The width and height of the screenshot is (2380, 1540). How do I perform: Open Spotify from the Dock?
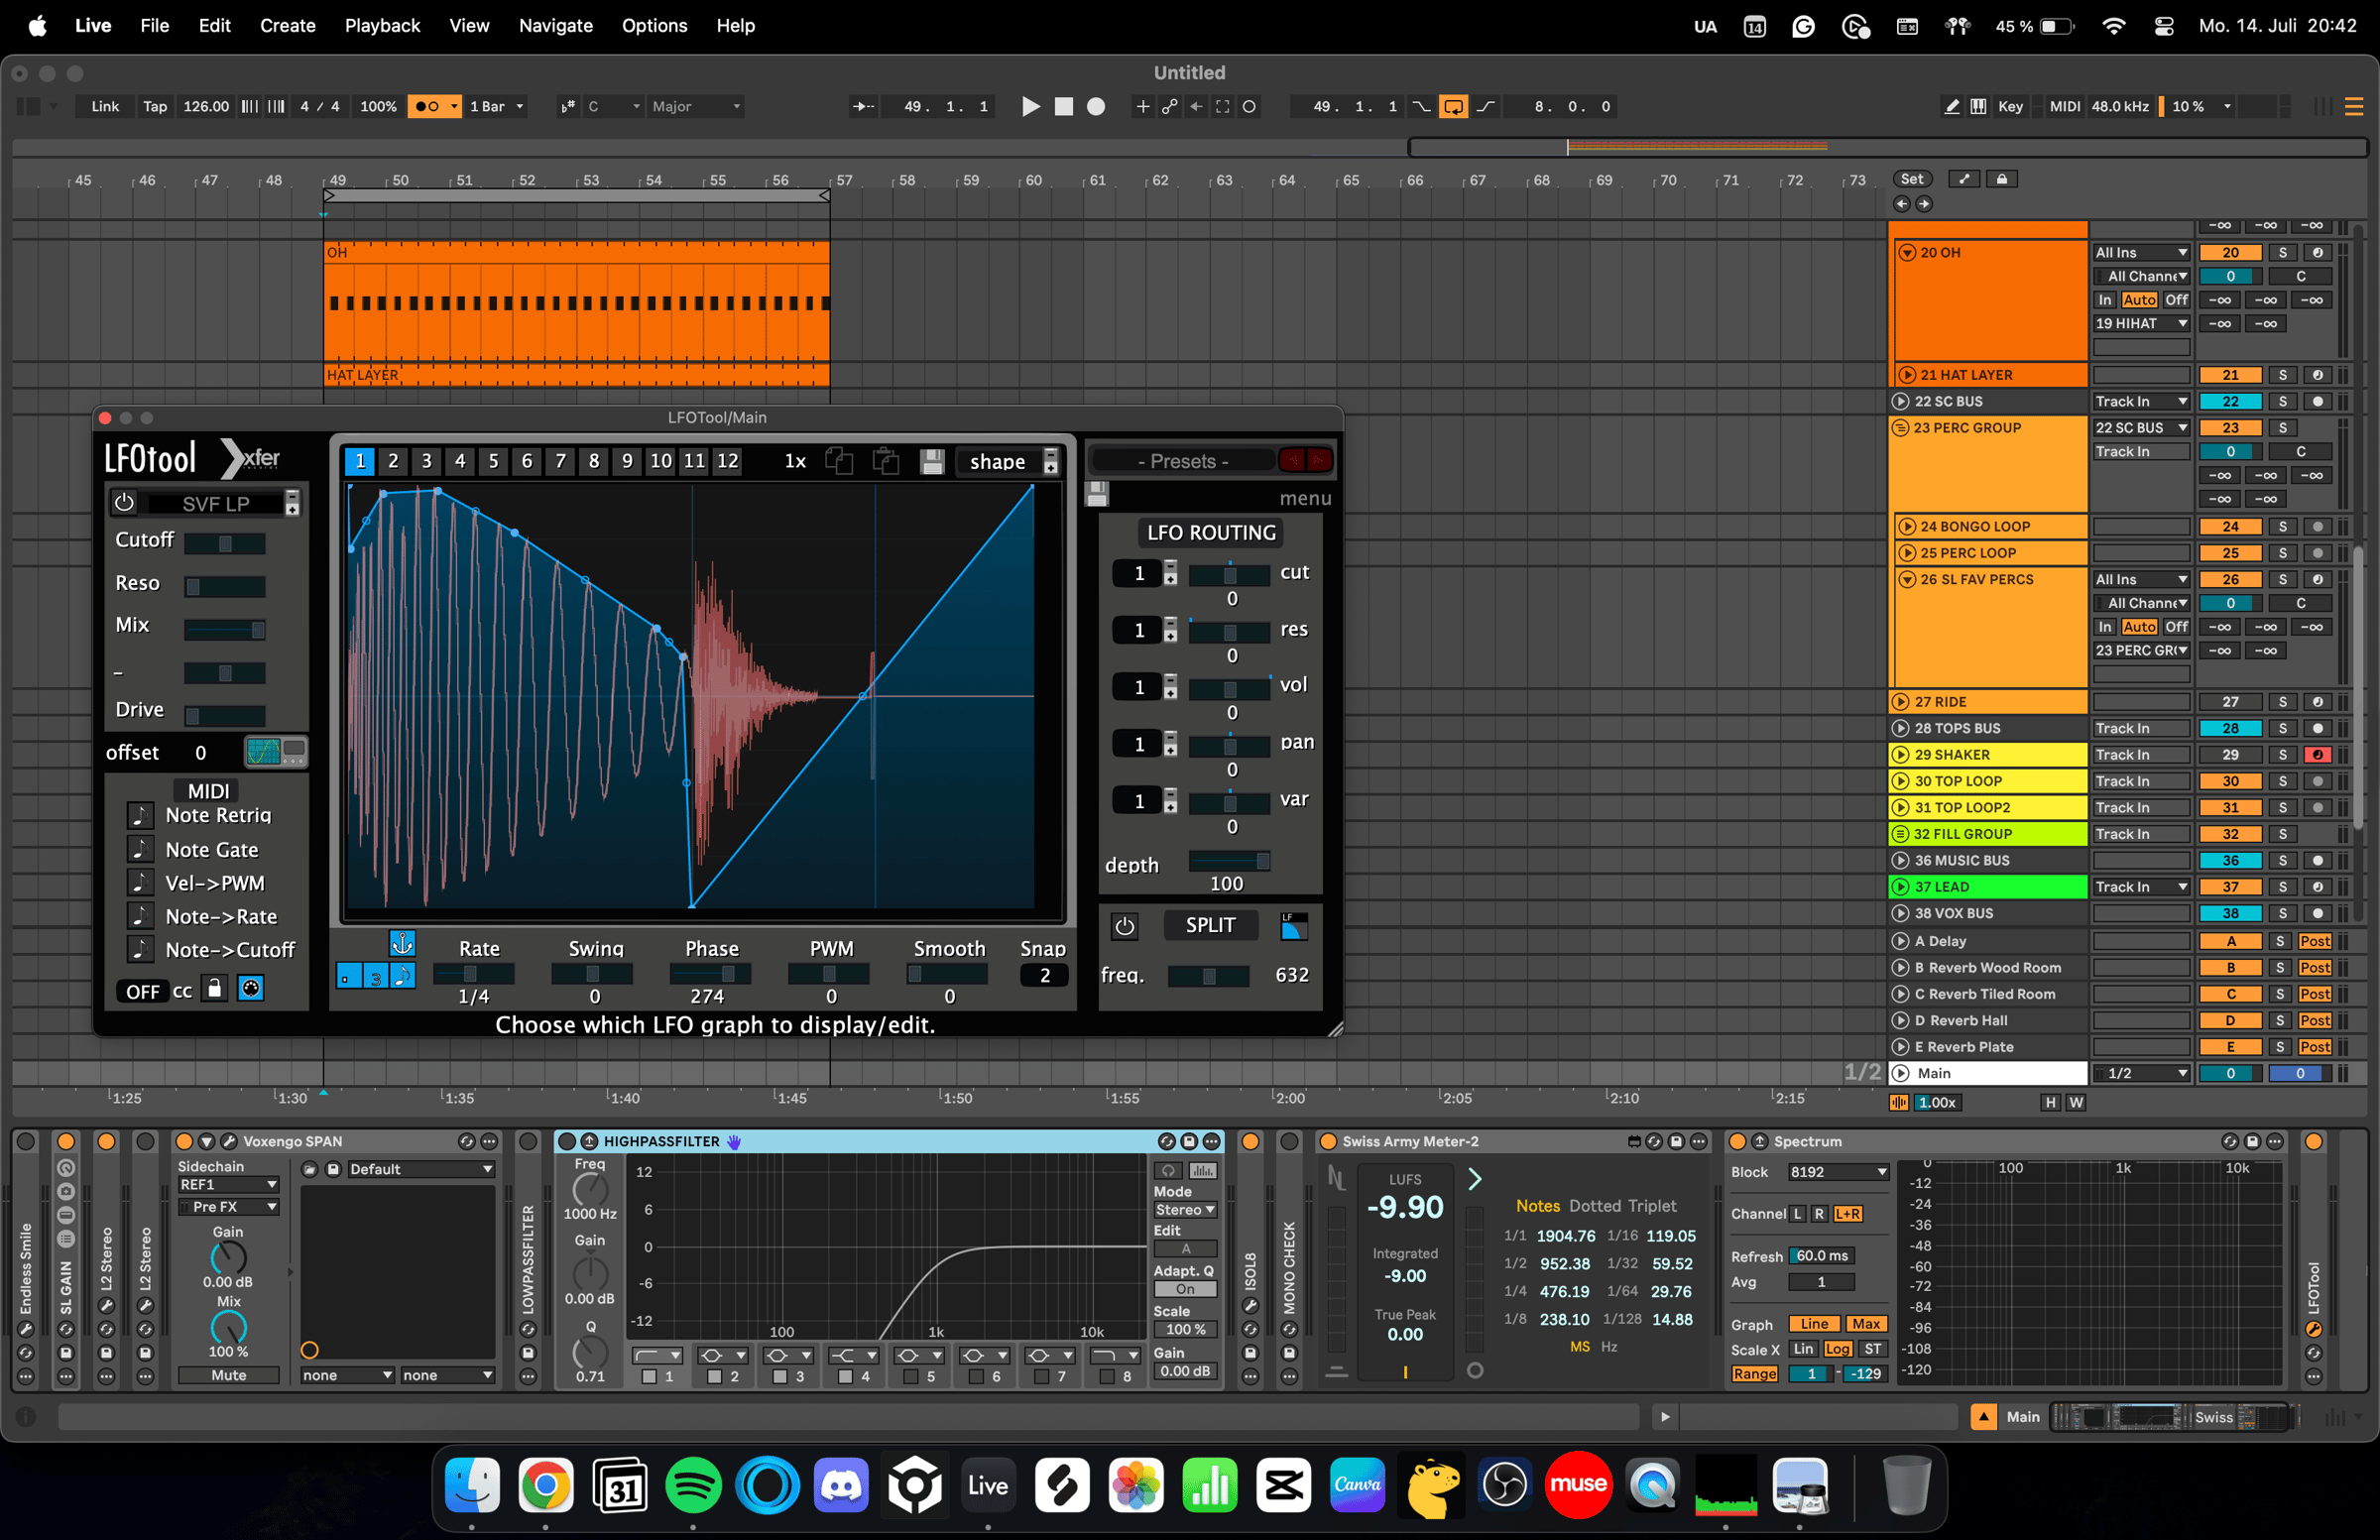(x=692, y=1485)
